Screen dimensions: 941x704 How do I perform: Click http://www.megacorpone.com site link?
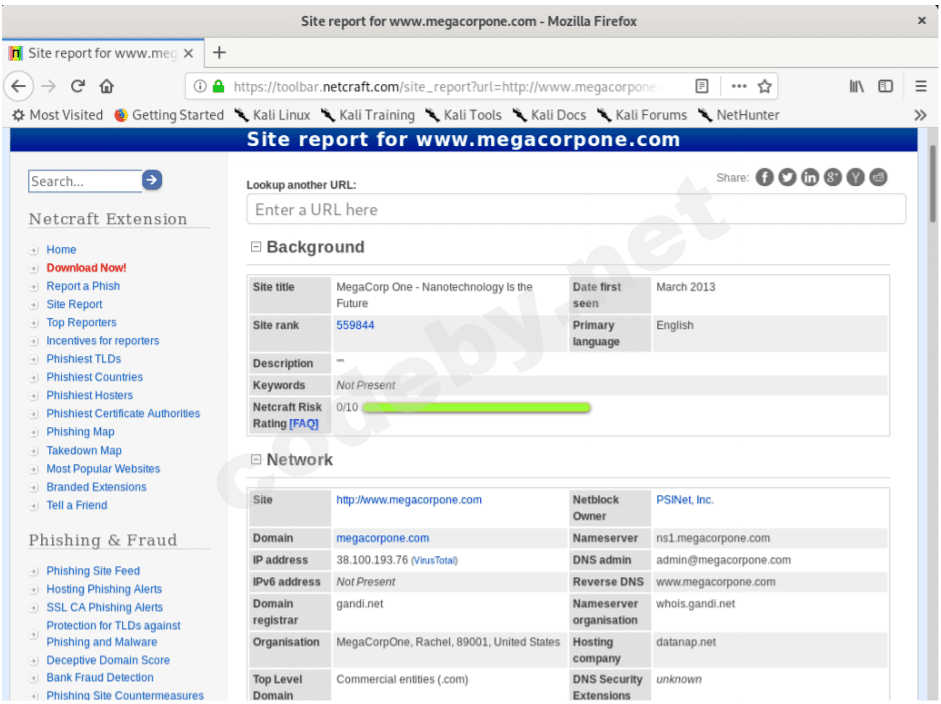tap(409, 500)
